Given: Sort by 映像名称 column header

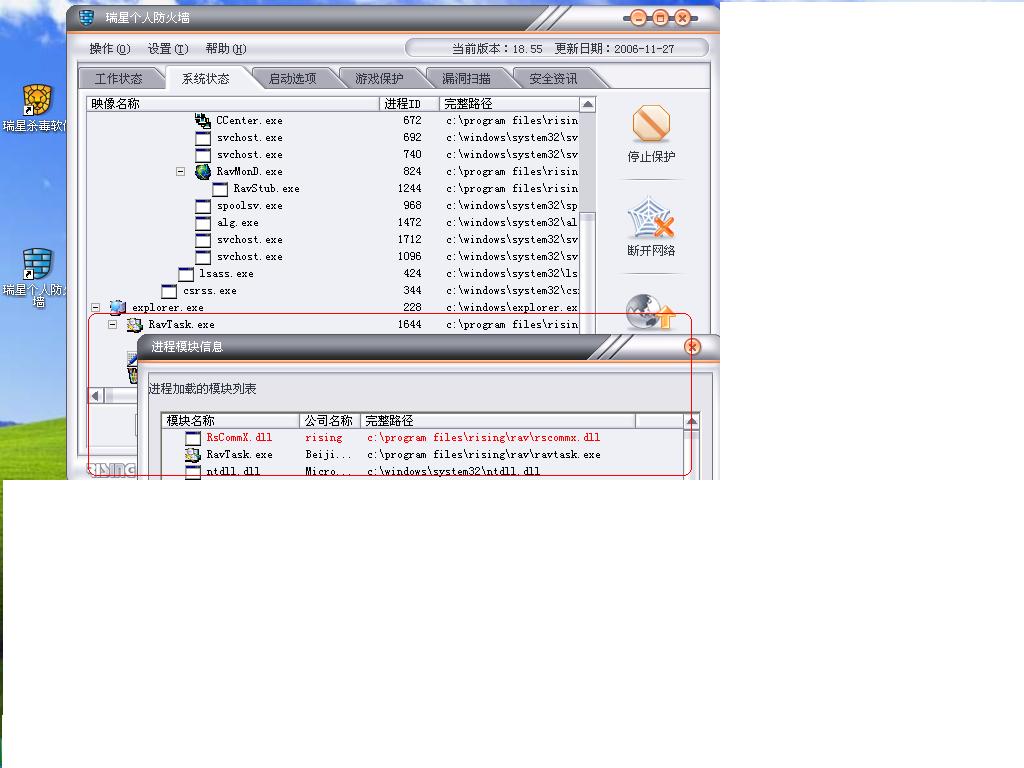Looking at the screenshot, I should (232, 104).
